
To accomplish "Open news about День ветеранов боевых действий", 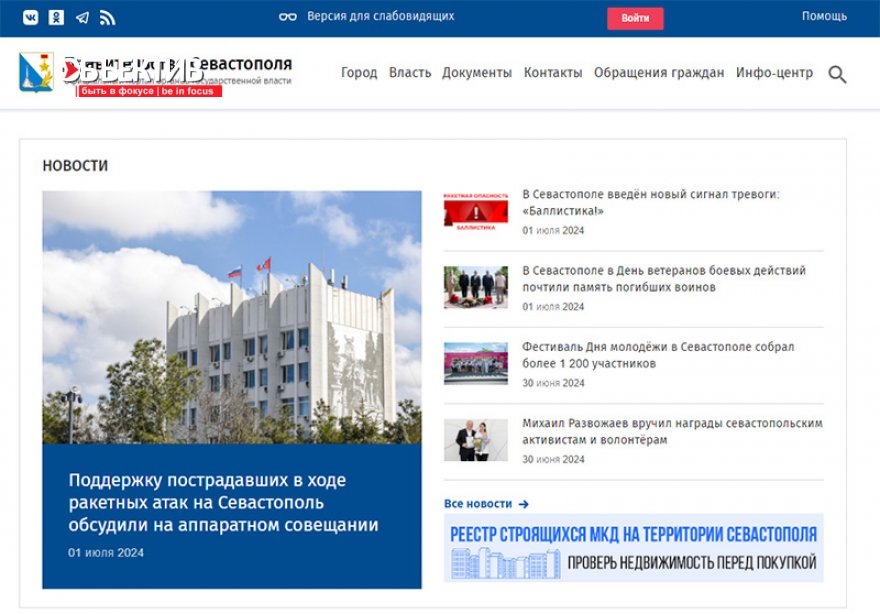I will 664,279.
